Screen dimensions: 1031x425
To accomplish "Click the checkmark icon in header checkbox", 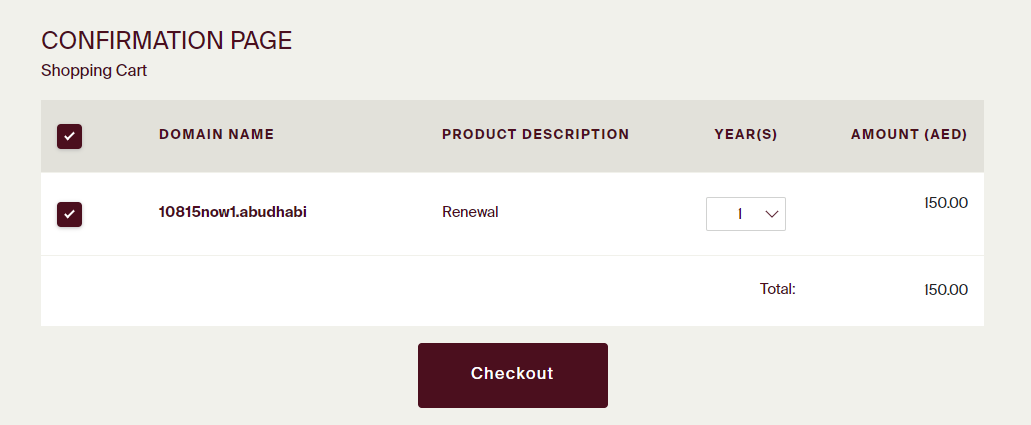I will [x=70, y=136].
